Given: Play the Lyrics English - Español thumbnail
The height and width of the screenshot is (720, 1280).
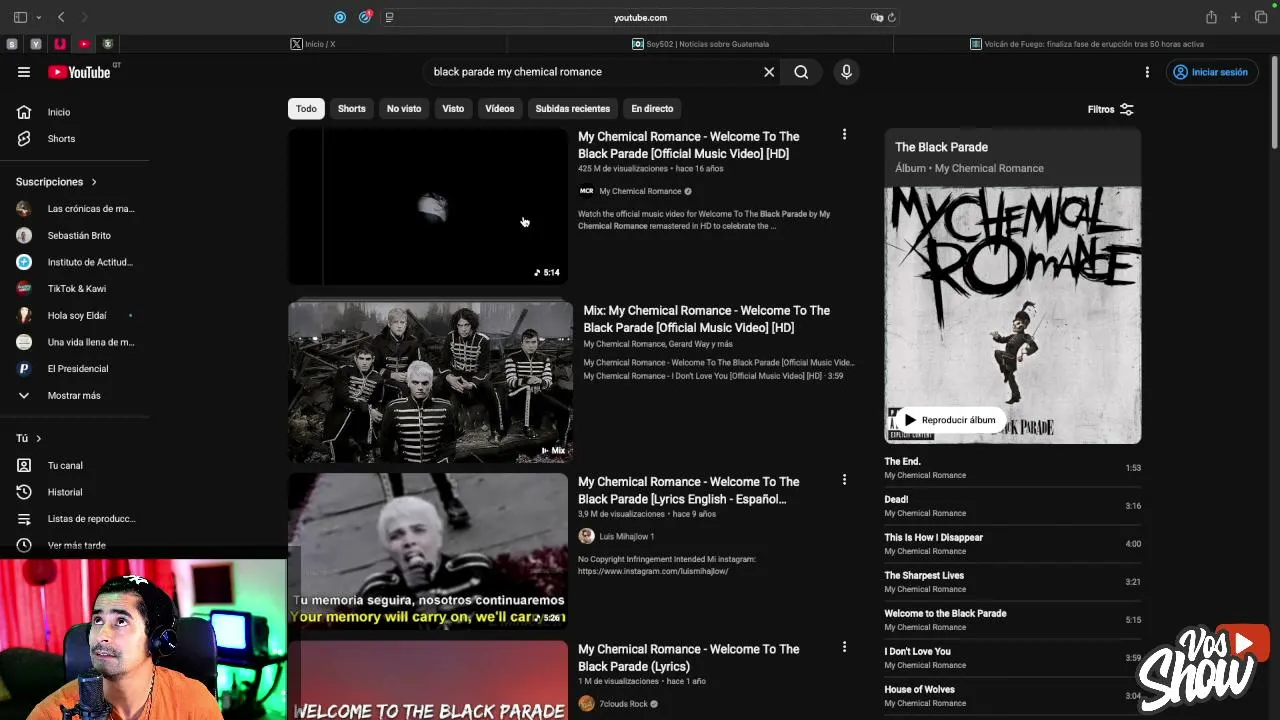Looking at the screenshot, I should point(428,551).
